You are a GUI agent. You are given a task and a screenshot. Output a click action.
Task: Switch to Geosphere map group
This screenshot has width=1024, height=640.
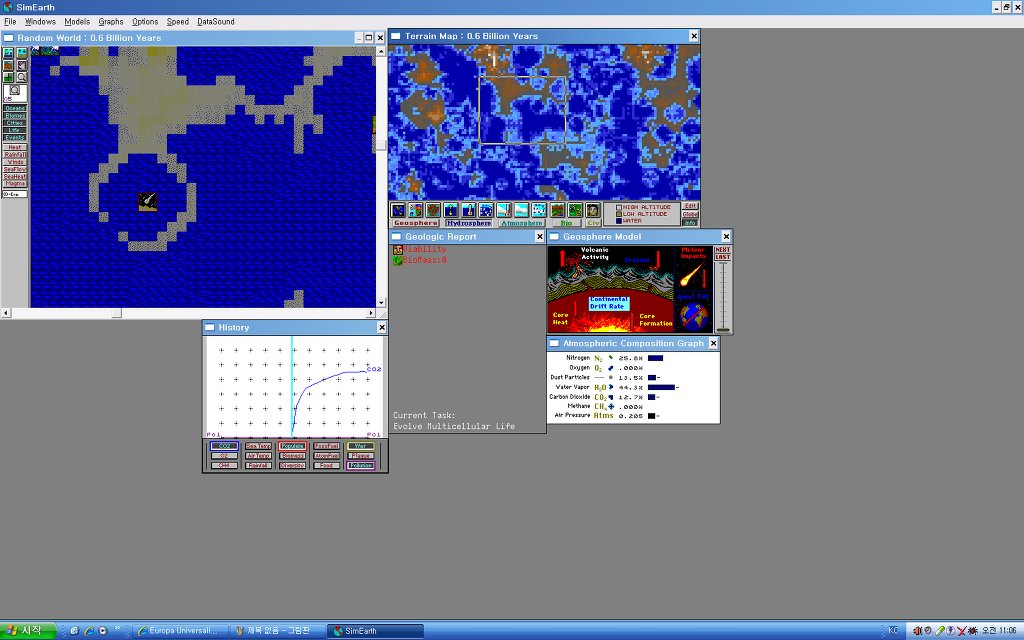[415, 223]
